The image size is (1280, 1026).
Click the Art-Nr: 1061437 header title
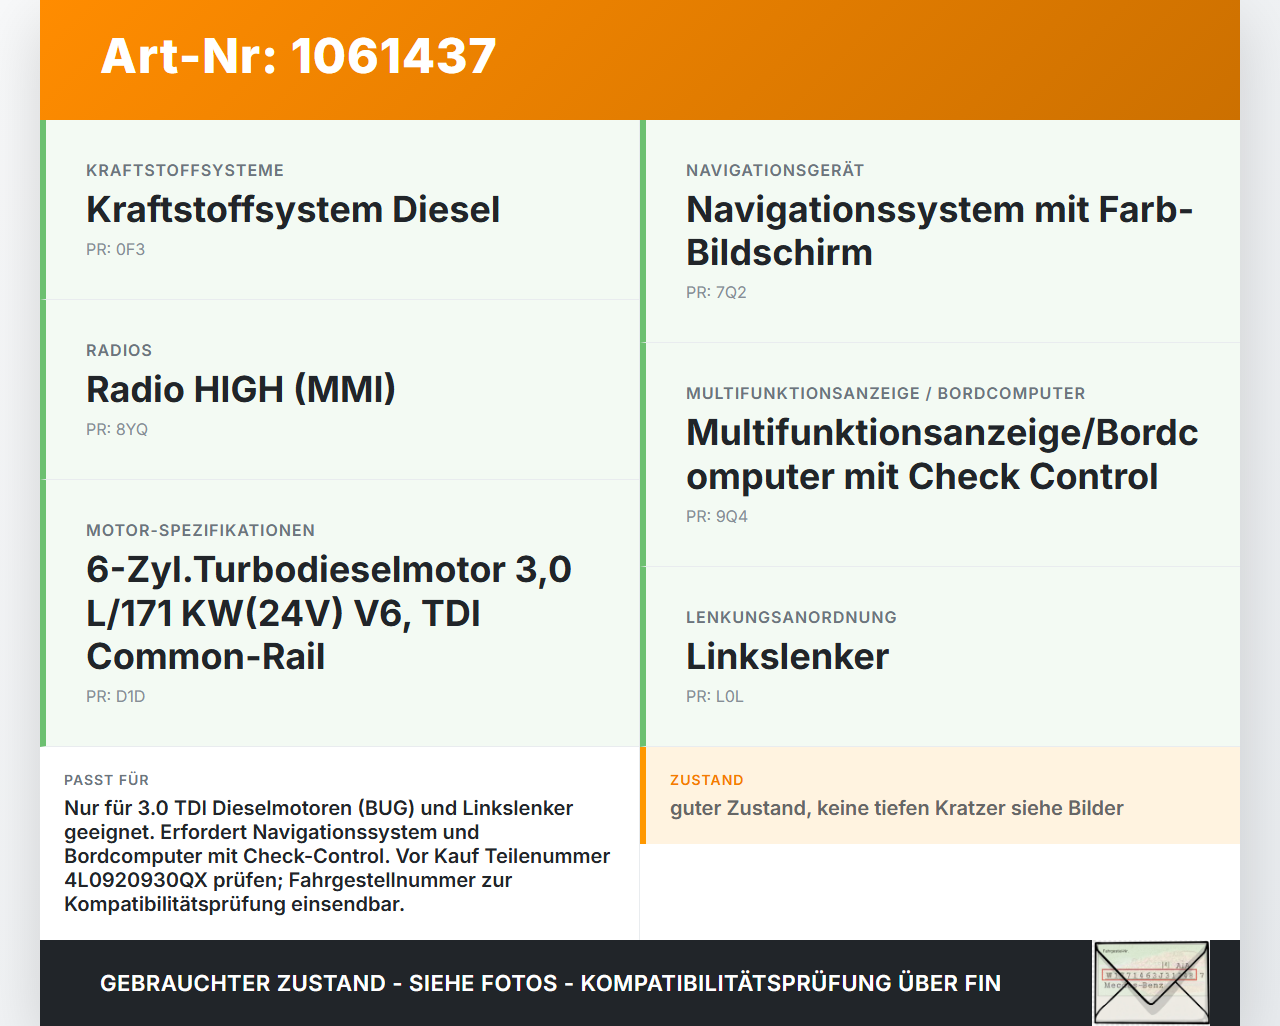click(x=298, y=56)
